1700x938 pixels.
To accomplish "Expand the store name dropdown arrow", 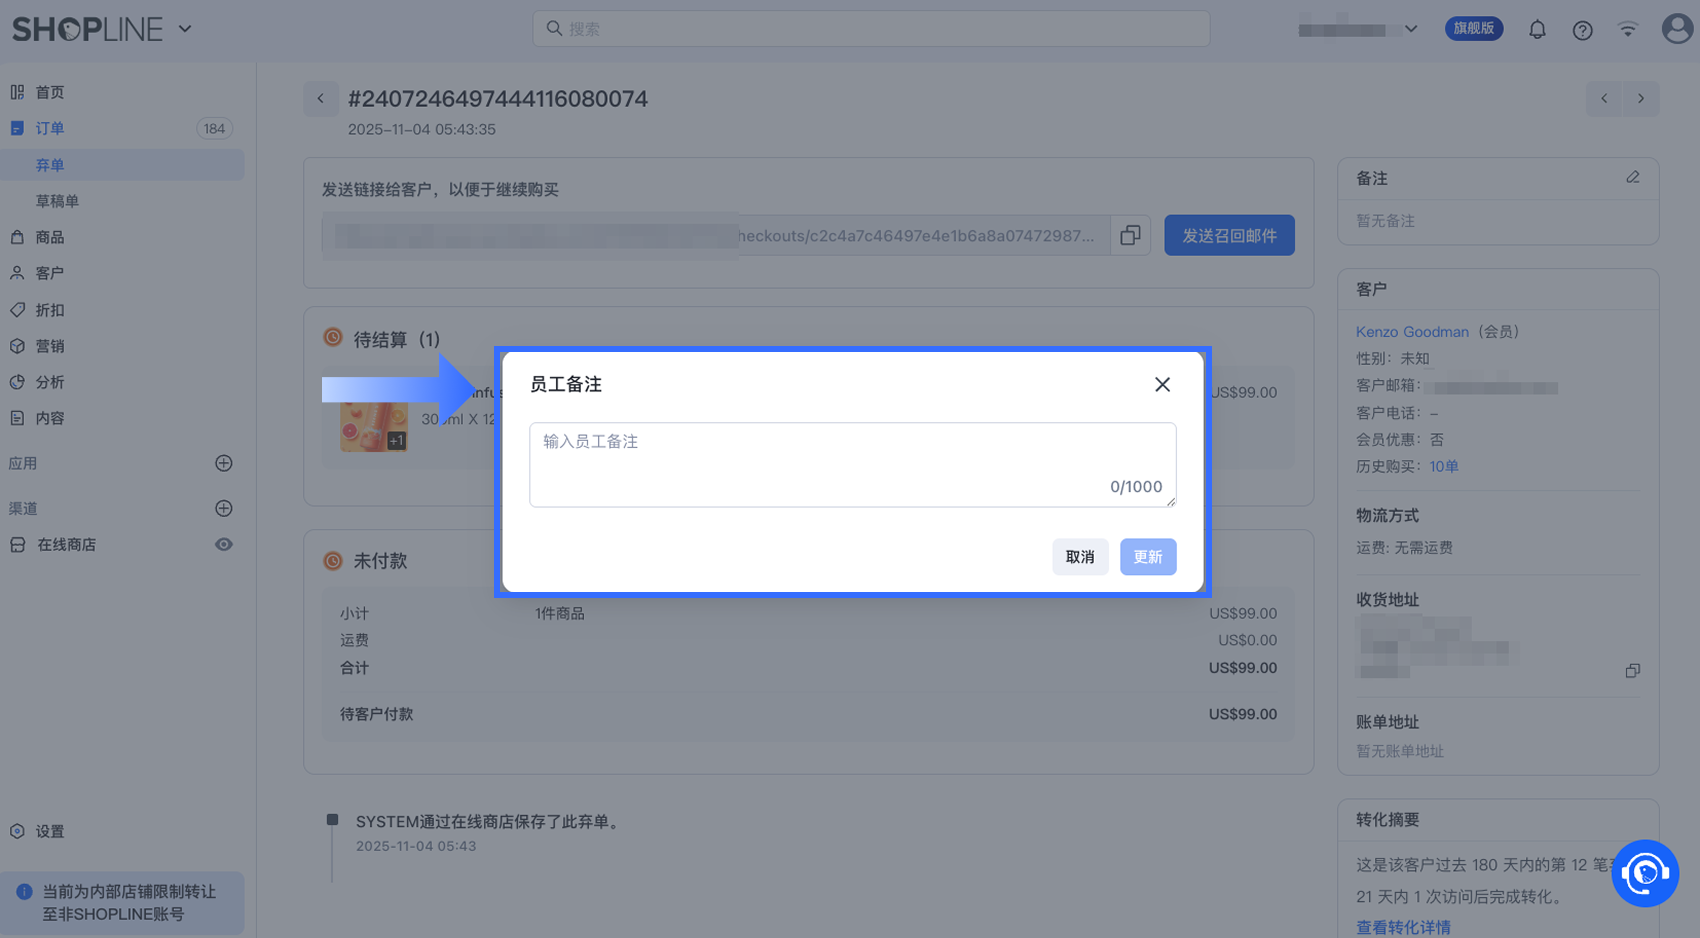I will tap(1411, 29).
